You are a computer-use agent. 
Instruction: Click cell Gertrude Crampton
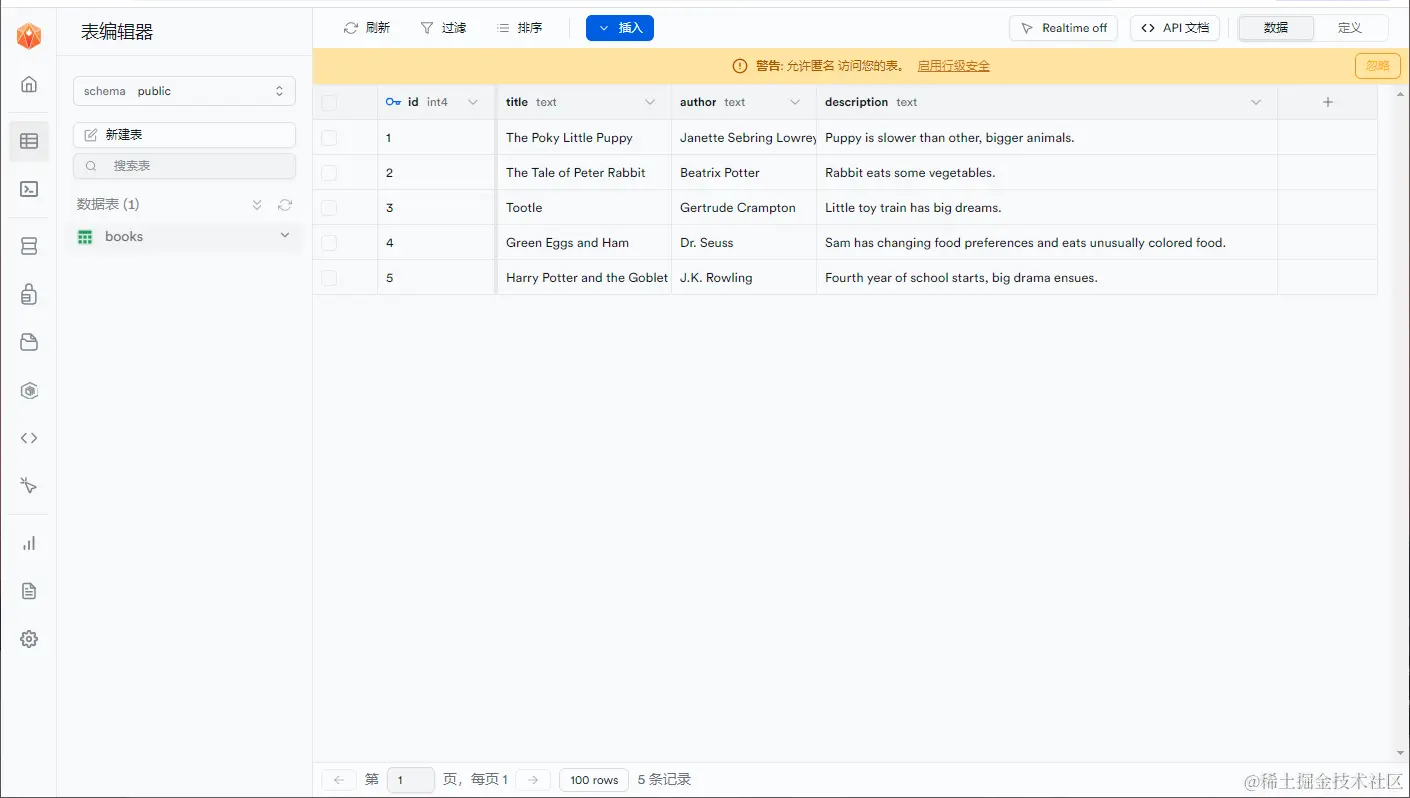[744, 208]
